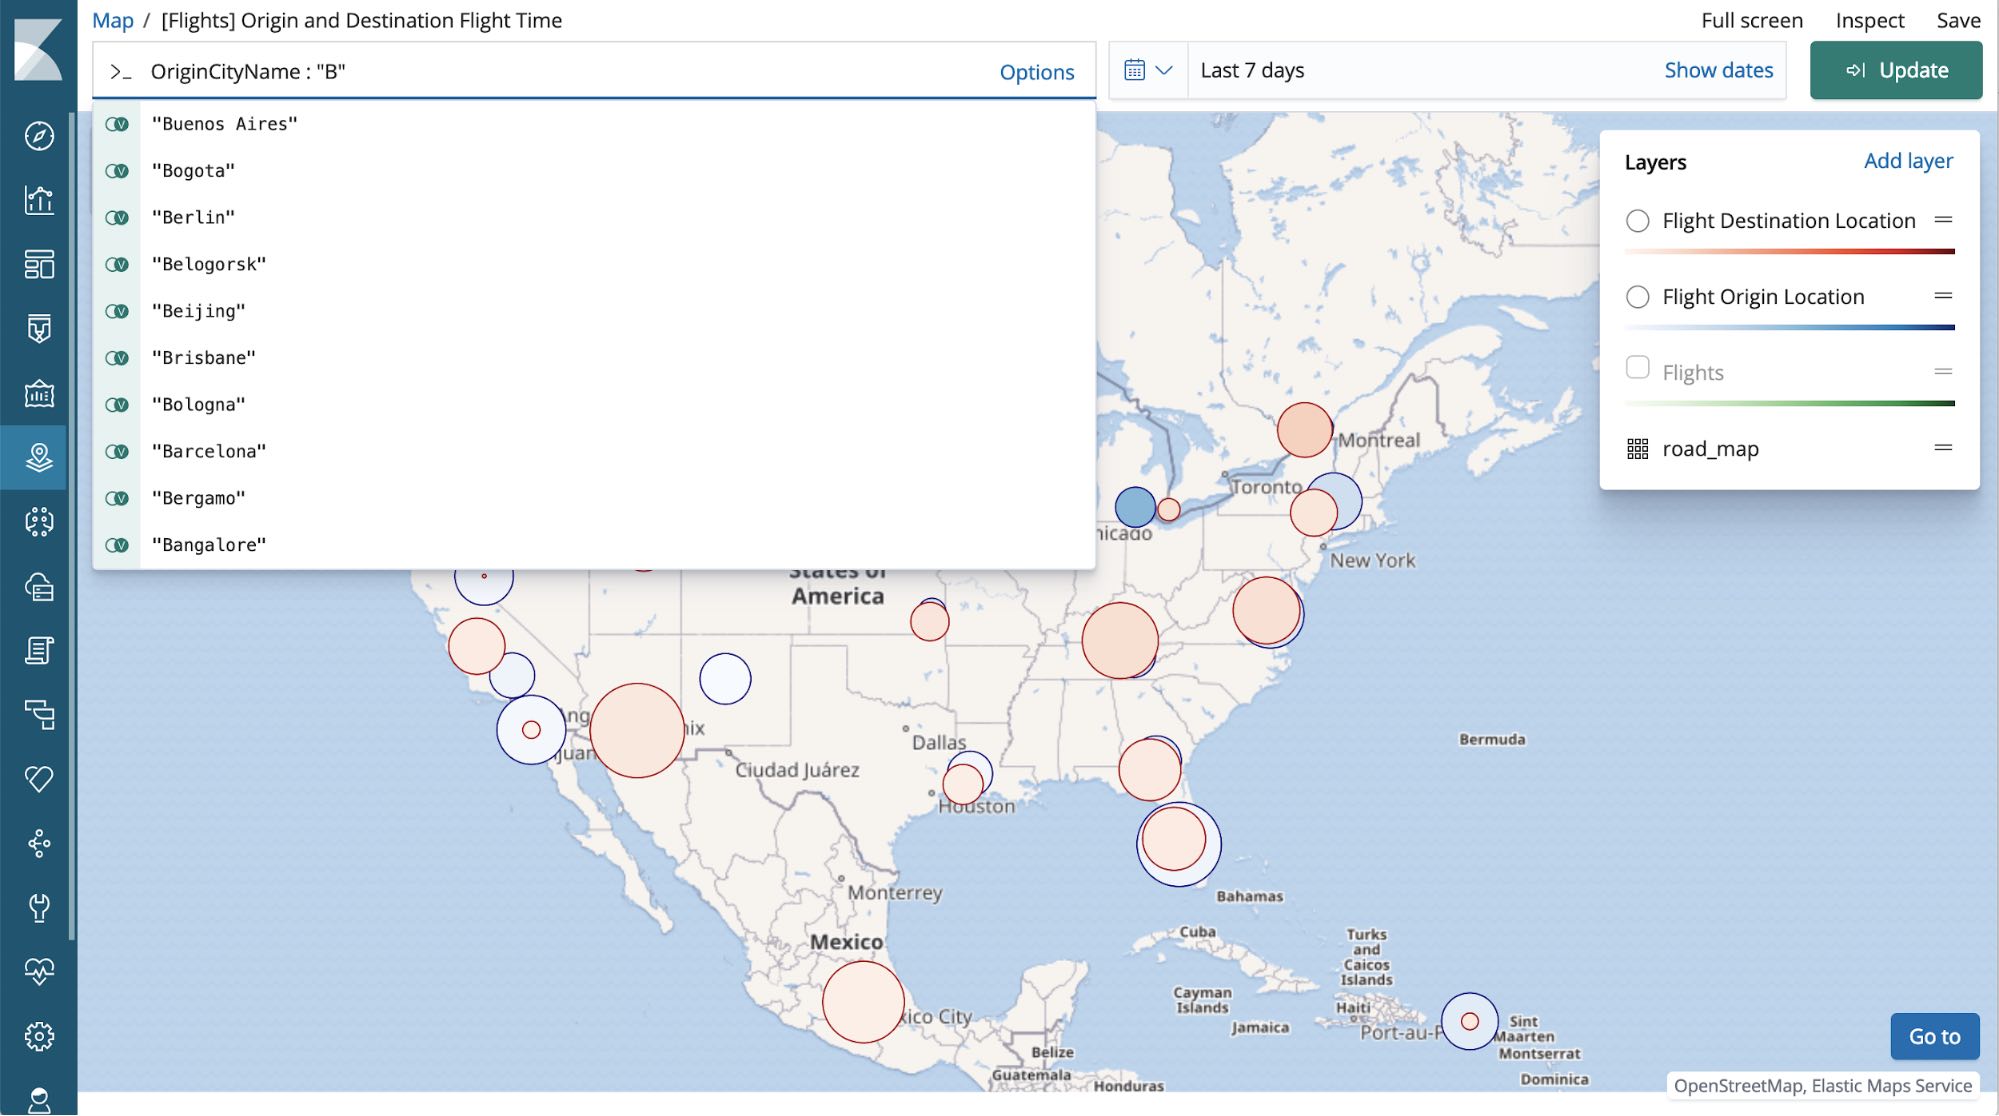The height and width of the screenshot is (1116, 1999).
Task: Select the Maps navigation icon
Action: (x=38, y=457)
